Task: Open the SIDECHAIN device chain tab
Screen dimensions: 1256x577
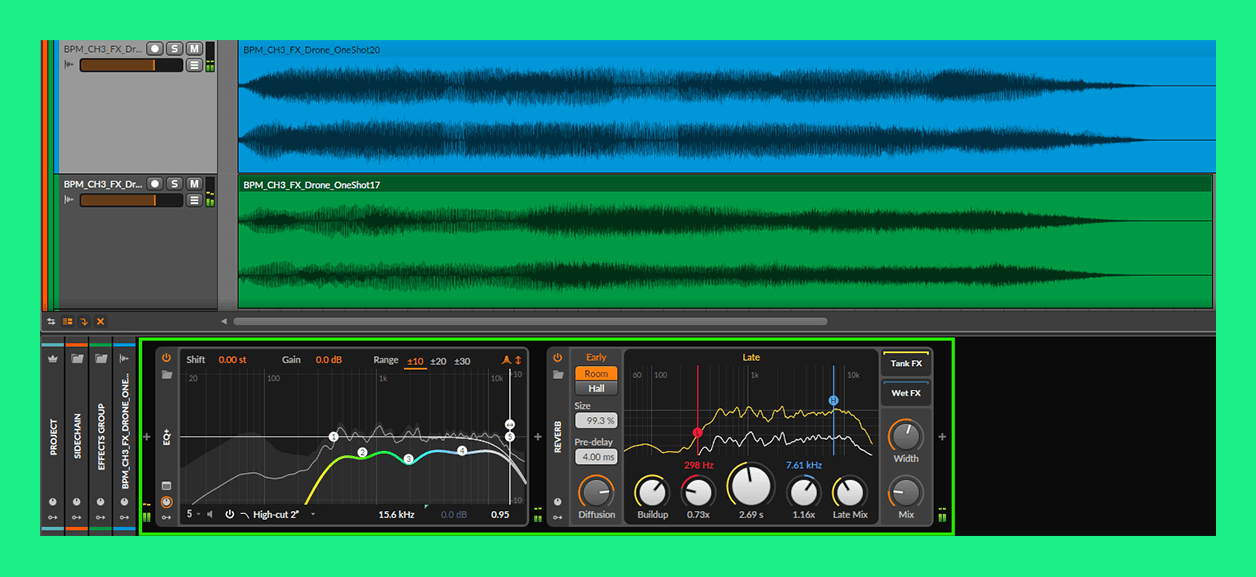Action: [x=78, y=430]
